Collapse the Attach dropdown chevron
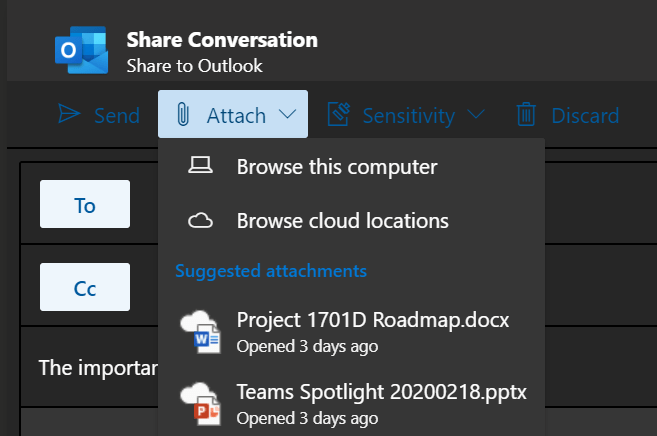Screen dimensions: 657x436 pos(288,115)
